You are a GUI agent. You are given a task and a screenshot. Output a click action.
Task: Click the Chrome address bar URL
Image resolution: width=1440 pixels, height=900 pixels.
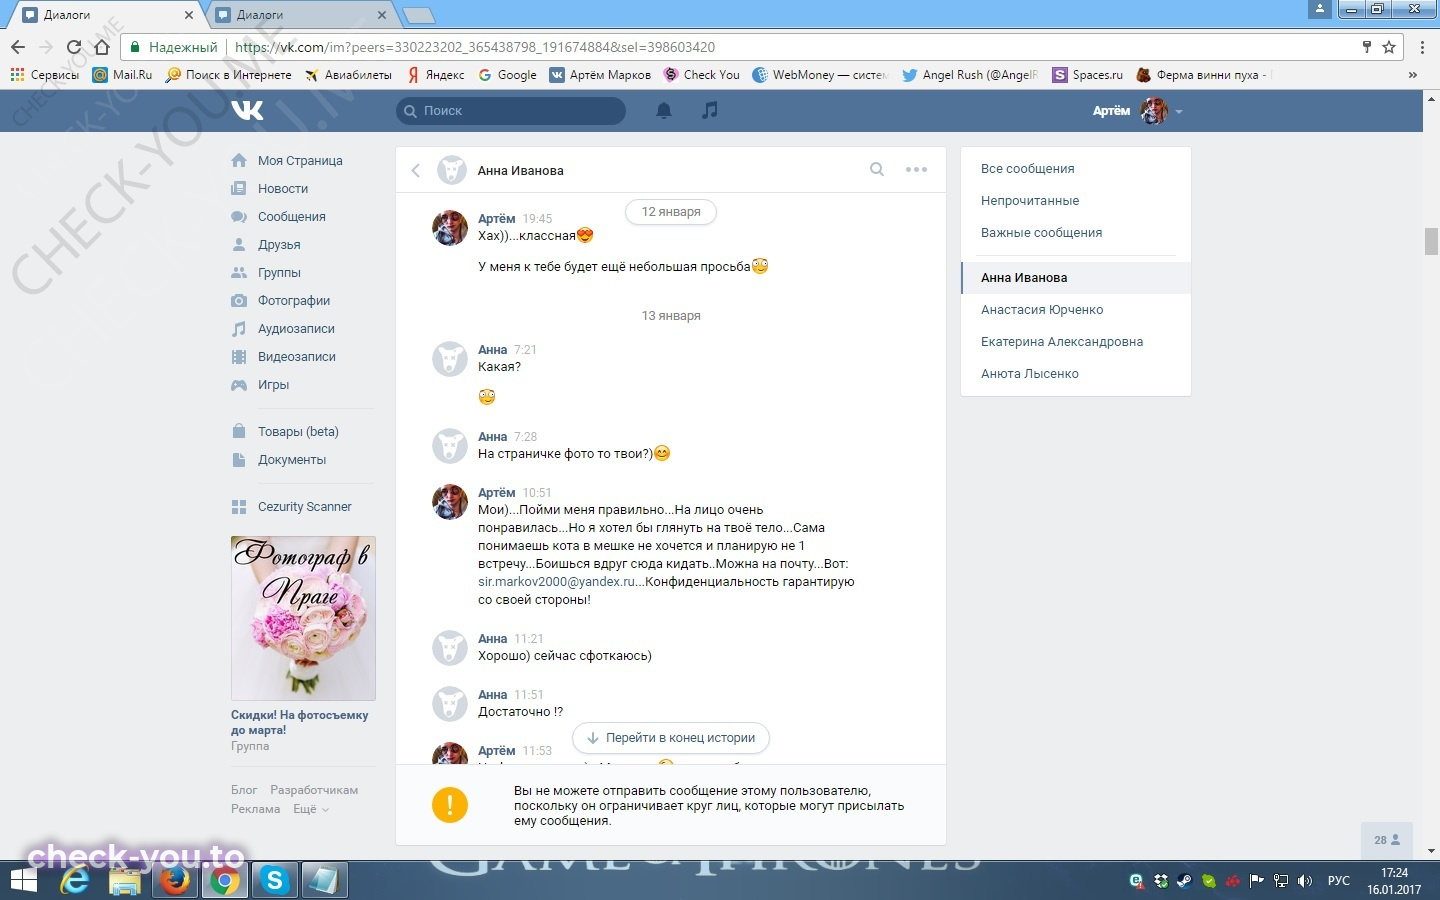[x=475, y=47]
